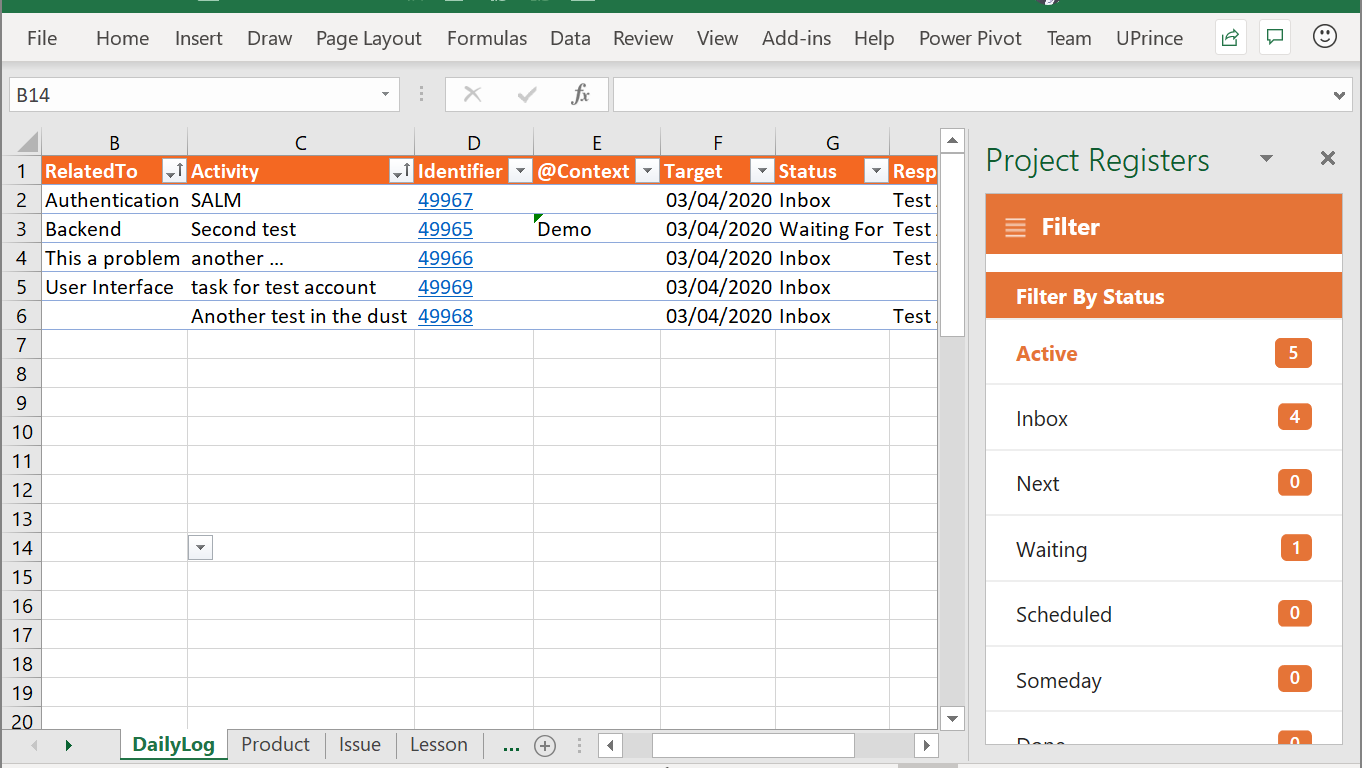Filter by Scheduled status
Image resolution: width=1366 pixels, height=768 pixels.
click(1164, 614)
